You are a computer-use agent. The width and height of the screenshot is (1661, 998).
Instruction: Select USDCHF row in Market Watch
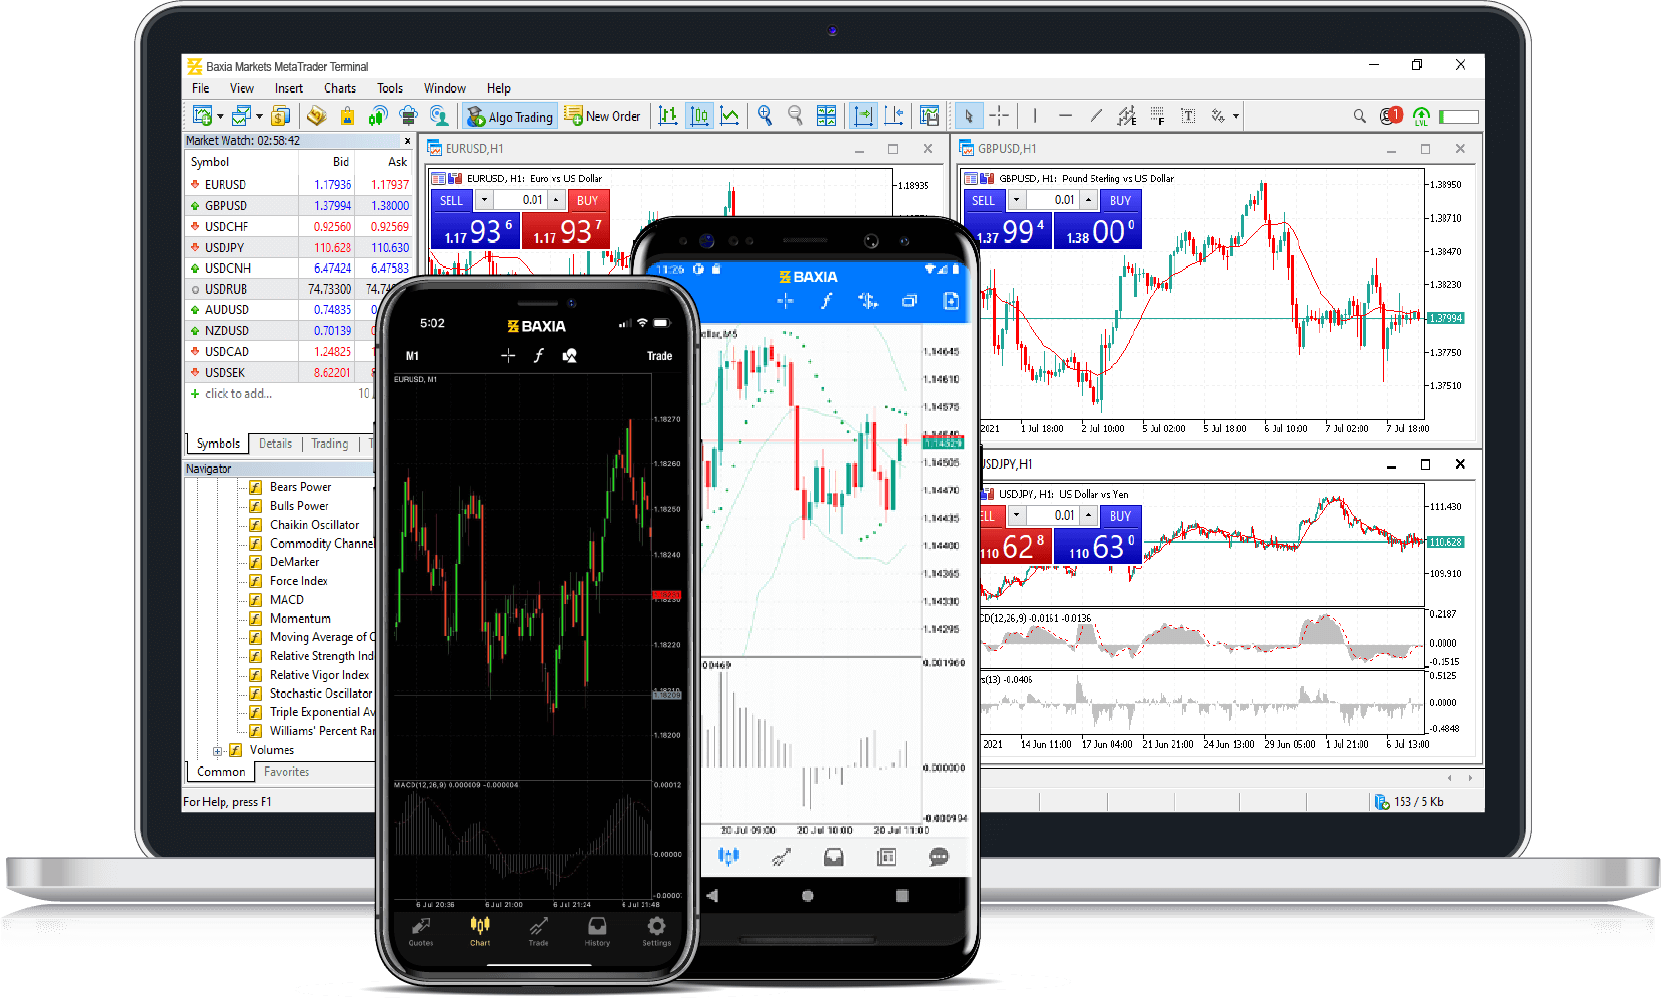click(299, 226)
